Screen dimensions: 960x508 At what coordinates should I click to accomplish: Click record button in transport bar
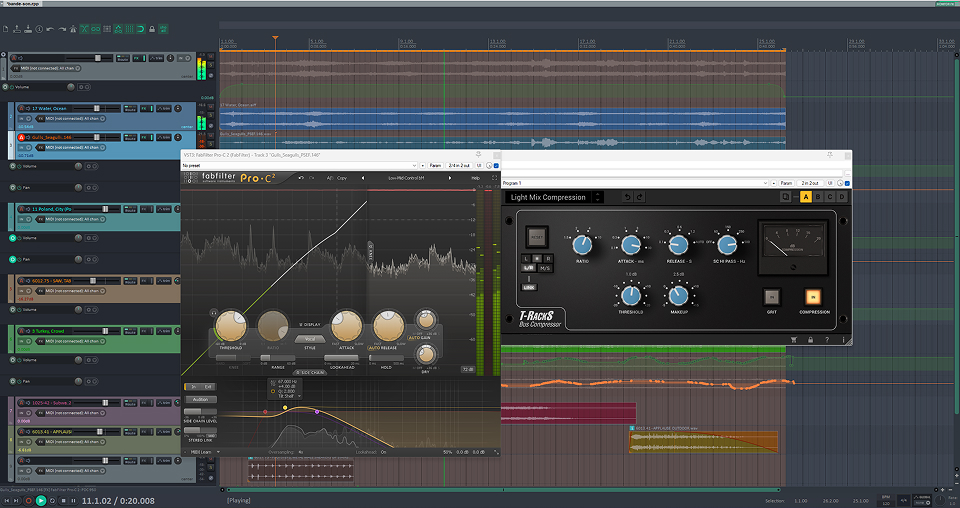click(29, 501)
